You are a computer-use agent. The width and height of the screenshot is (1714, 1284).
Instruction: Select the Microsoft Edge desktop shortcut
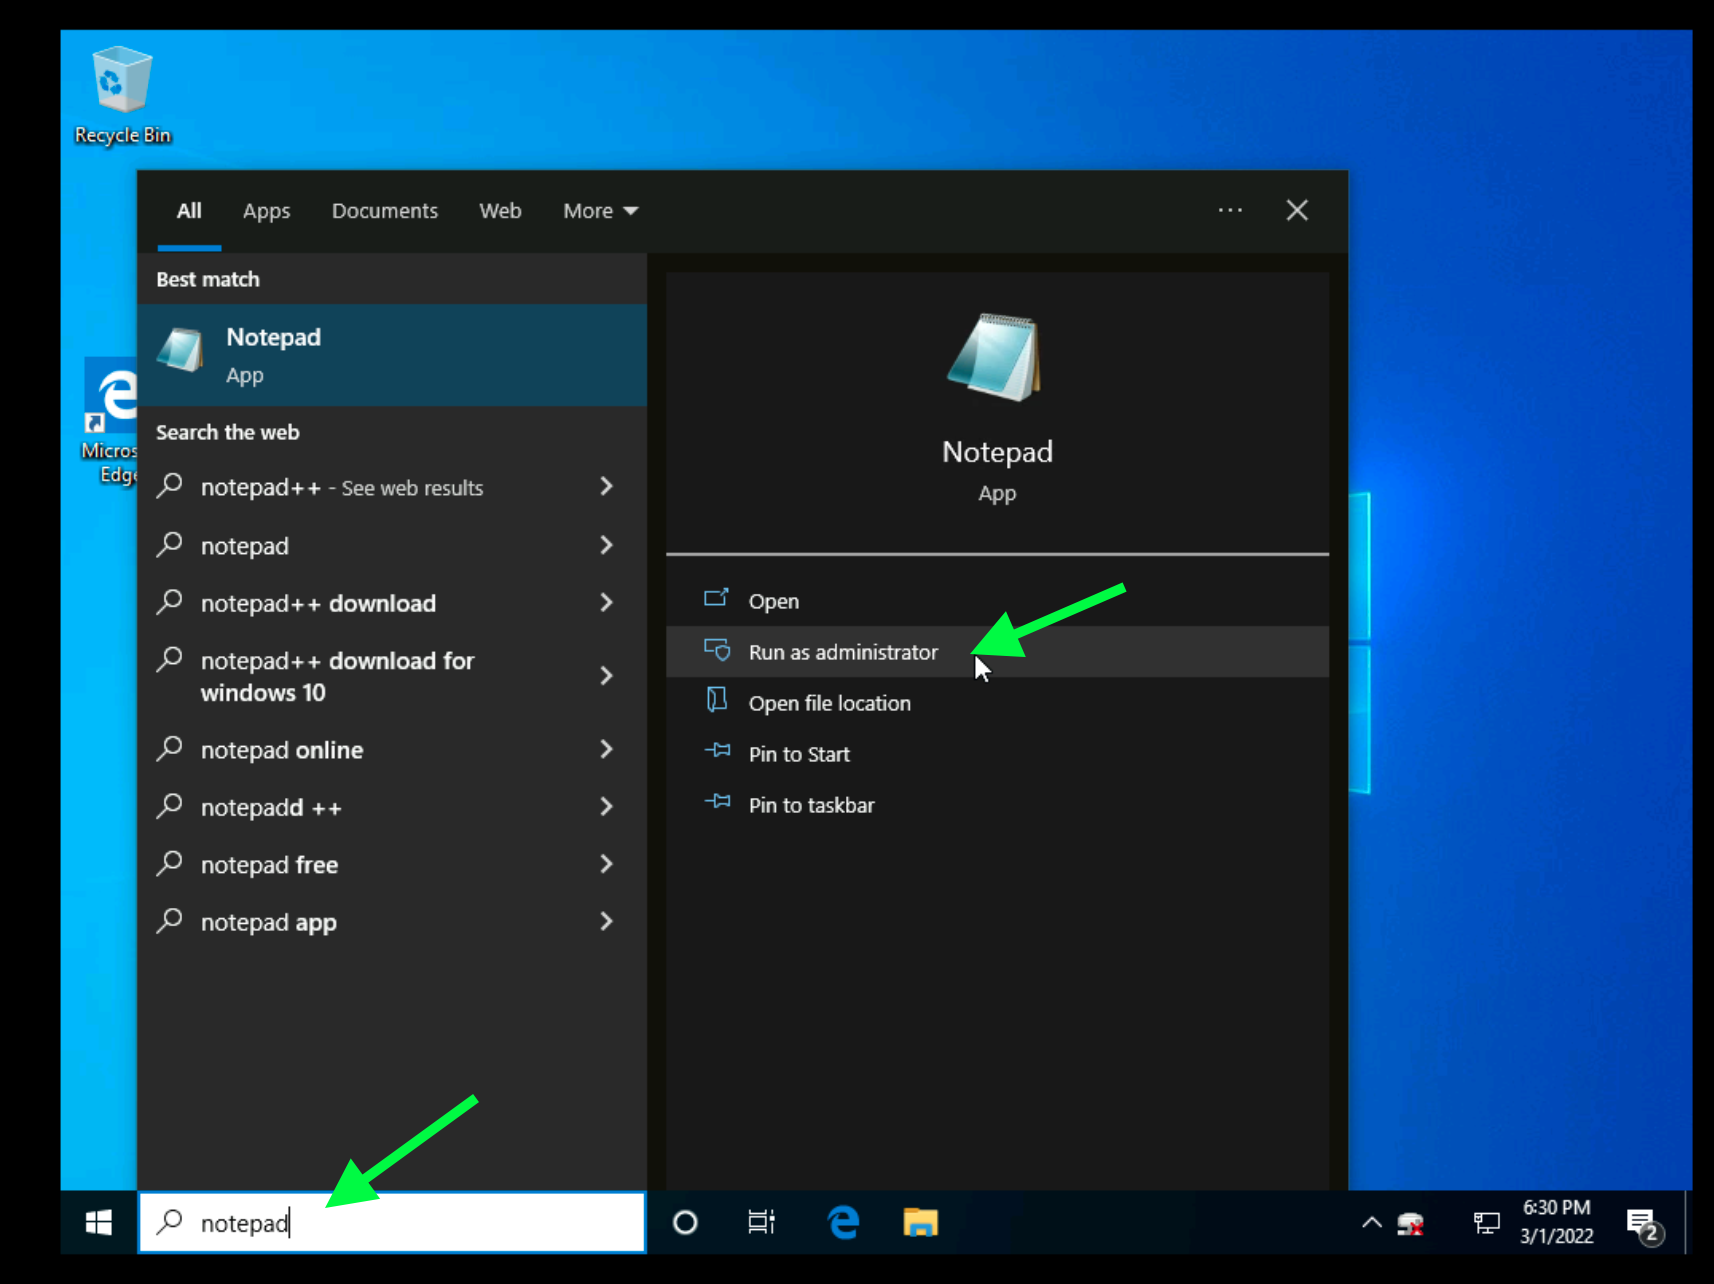coord(109,421)
